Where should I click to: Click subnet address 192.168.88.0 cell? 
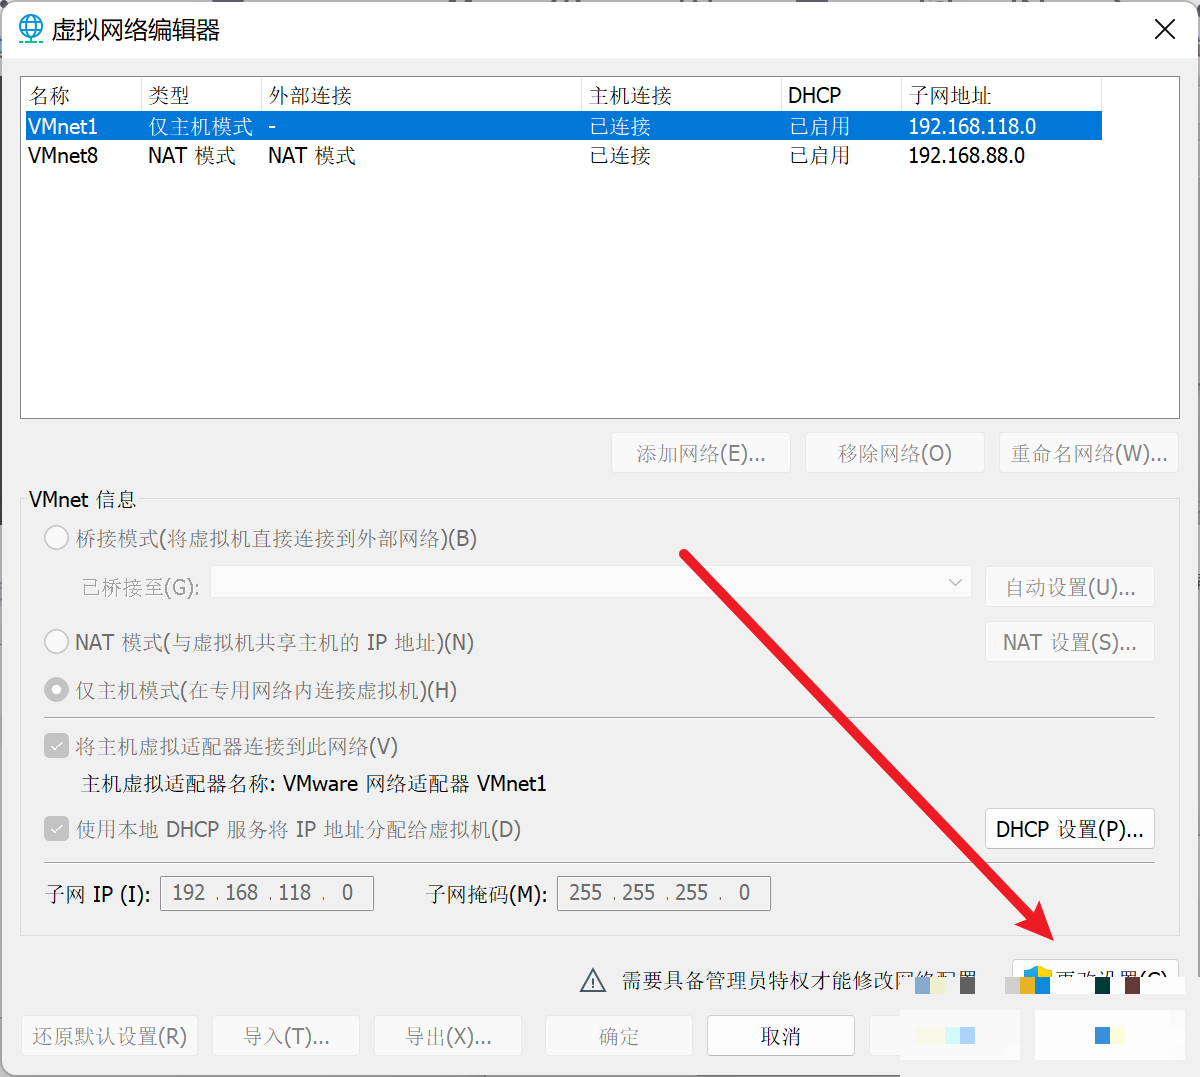point(966,155)
